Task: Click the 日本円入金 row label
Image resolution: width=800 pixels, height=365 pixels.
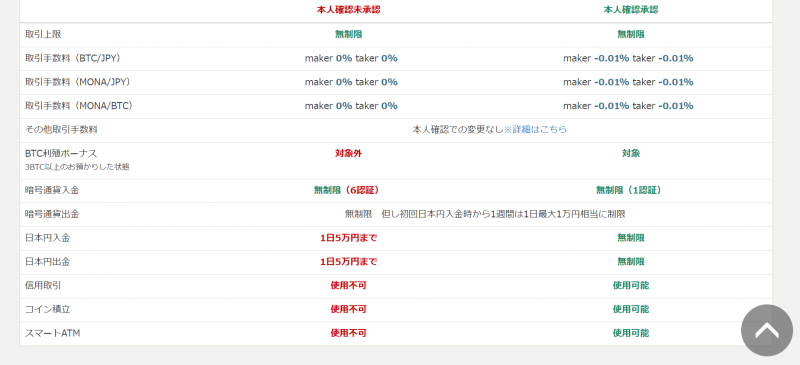Action: [x=47, y=238]
